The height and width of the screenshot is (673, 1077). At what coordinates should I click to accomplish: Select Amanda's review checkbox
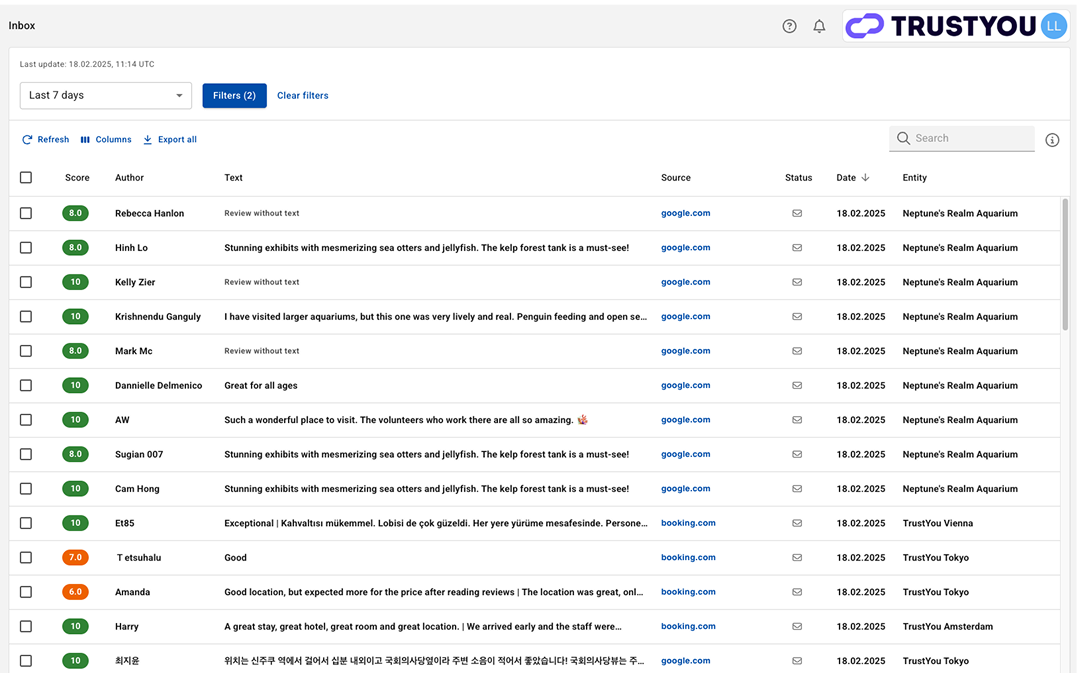pos(26,592)
